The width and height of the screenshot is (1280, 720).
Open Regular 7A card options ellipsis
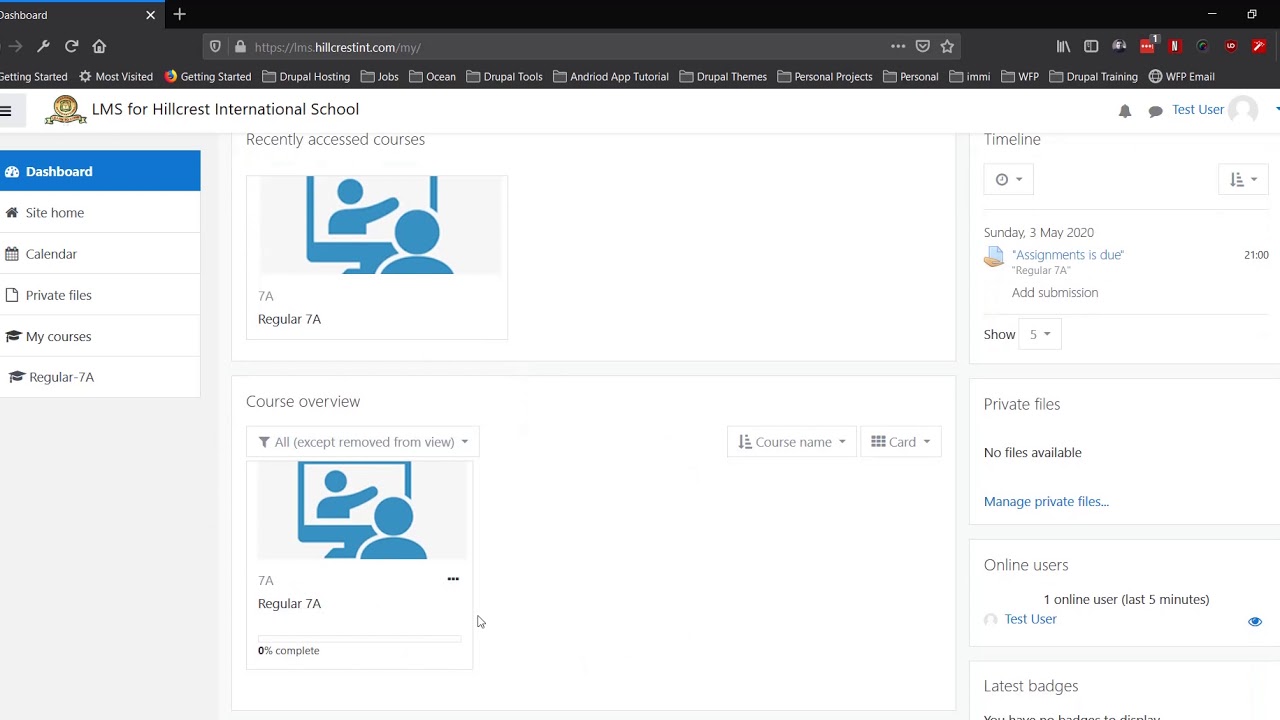point(453,579)
